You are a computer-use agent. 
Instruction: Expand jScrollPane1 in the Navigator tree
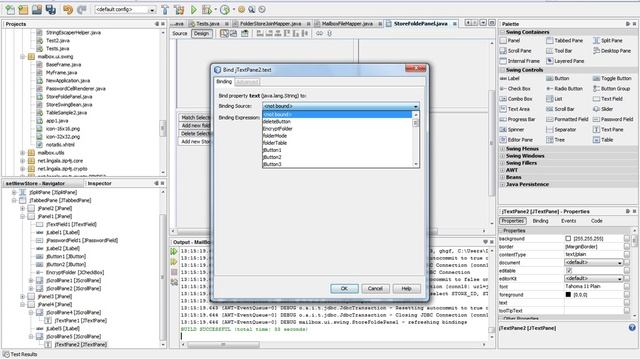click(31, 280)
